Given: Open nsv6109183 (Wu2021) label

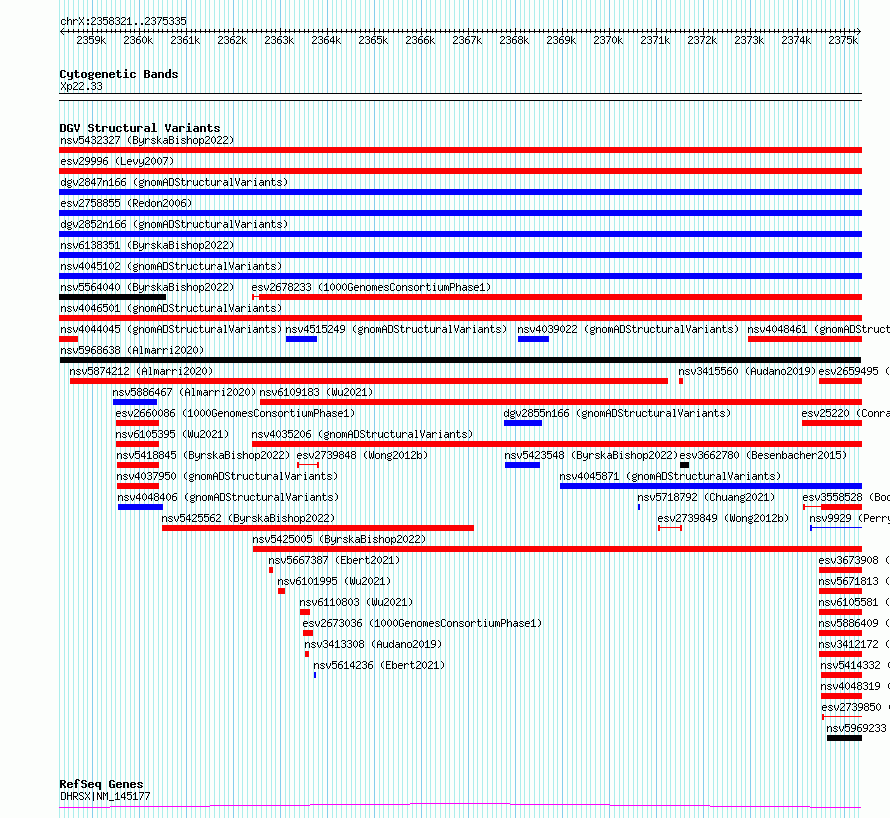Looking at the screenshot, I should tap(316, 392).
